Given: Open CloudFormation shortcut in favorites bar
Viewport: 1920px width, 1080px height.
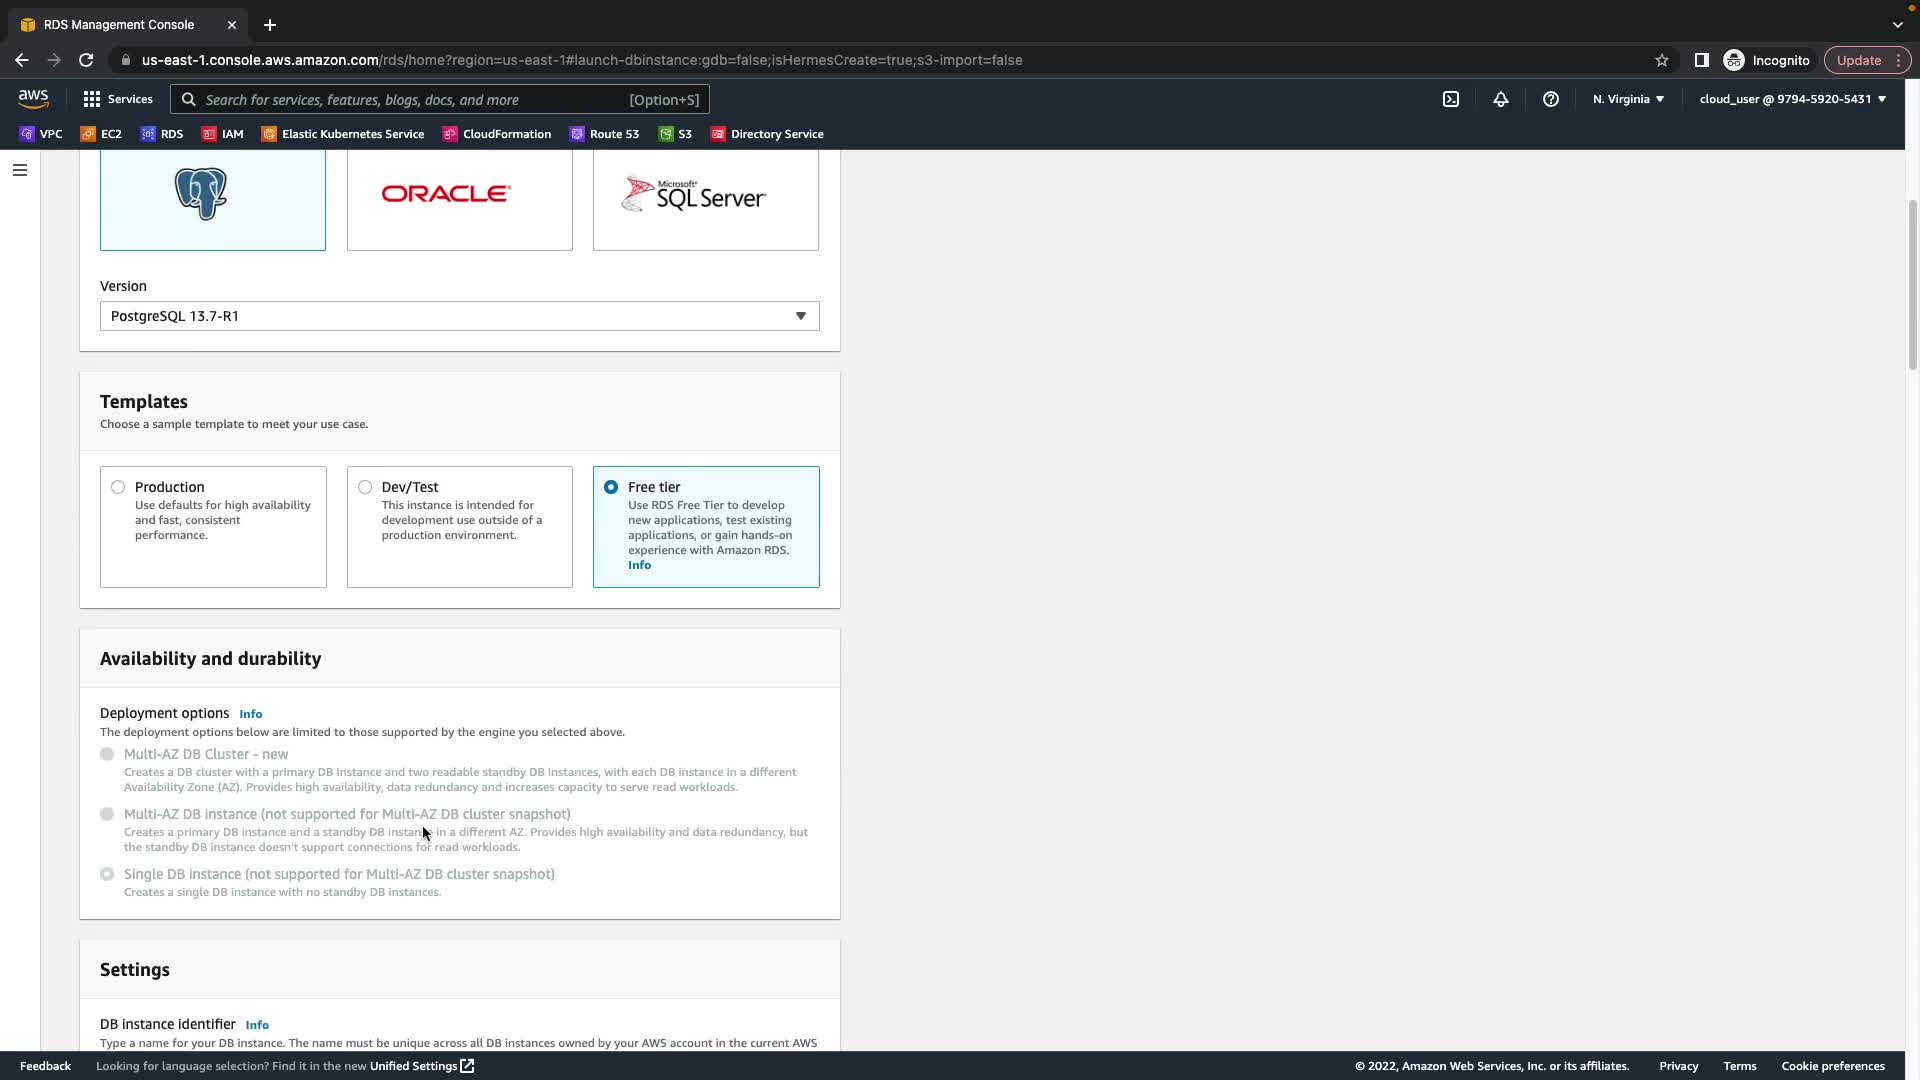Looking at the screenshot, I should pos(497,134).
